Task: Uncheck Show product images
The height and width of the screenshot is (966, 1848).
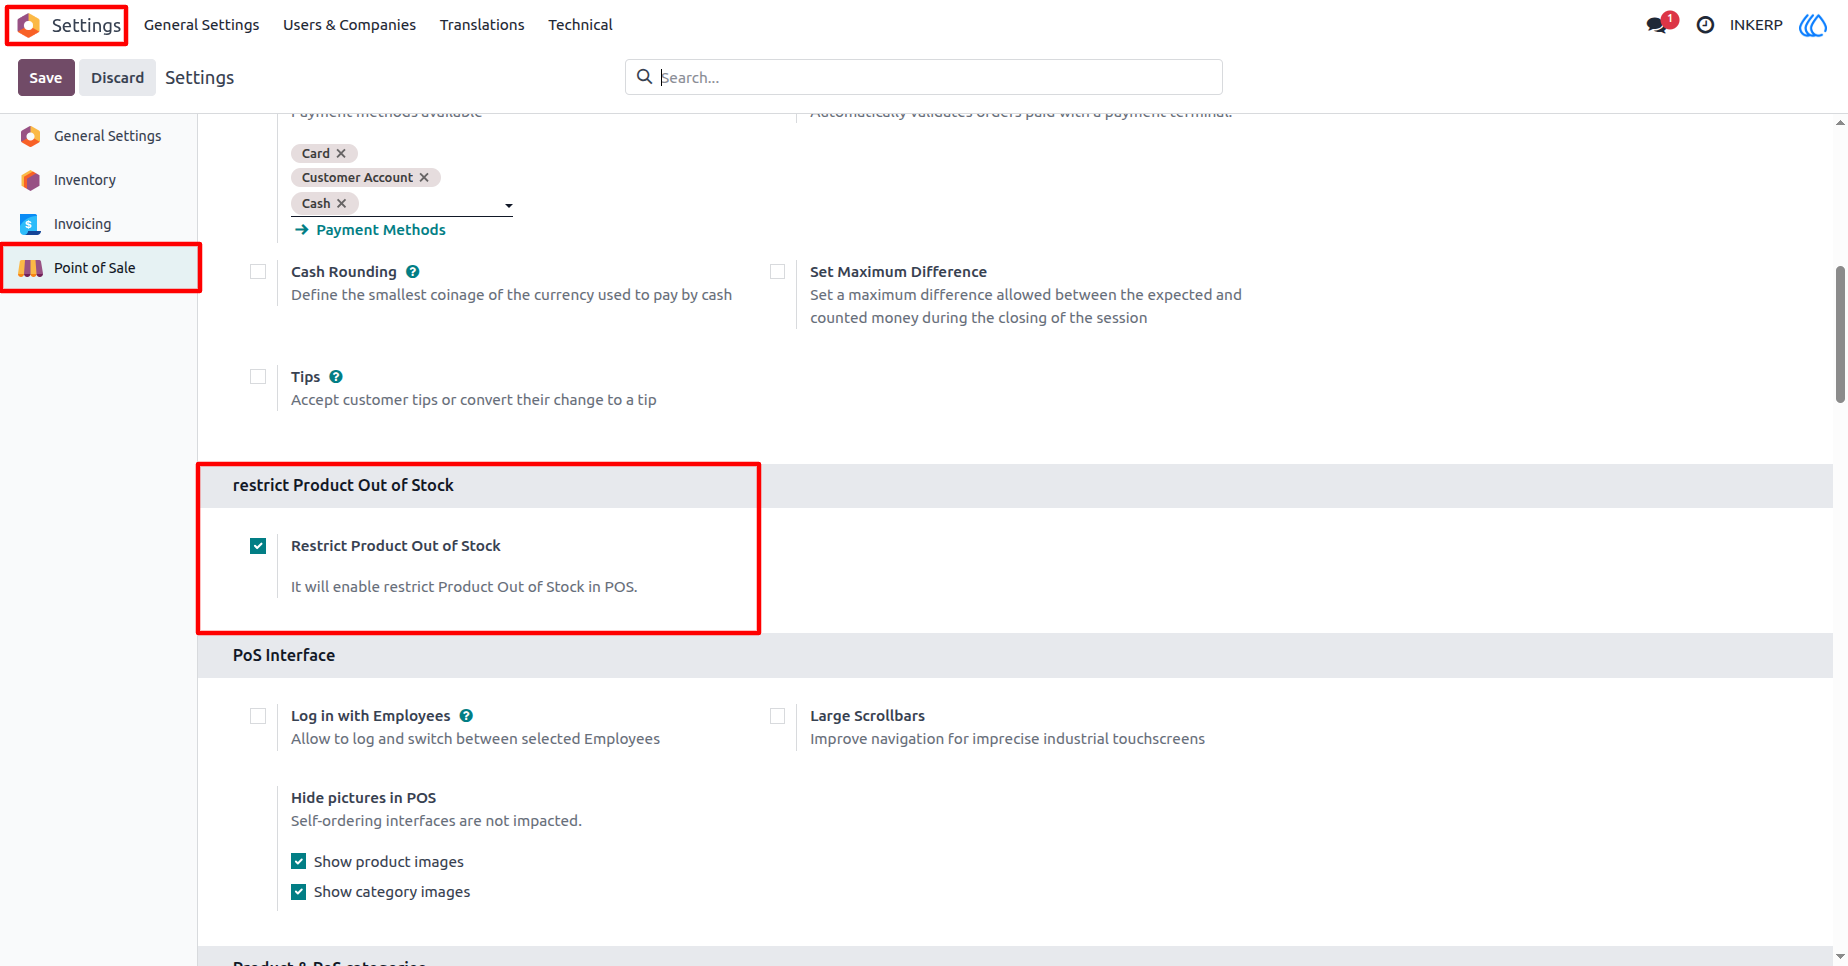Action: pyautogui.click(x=299, y=861)
